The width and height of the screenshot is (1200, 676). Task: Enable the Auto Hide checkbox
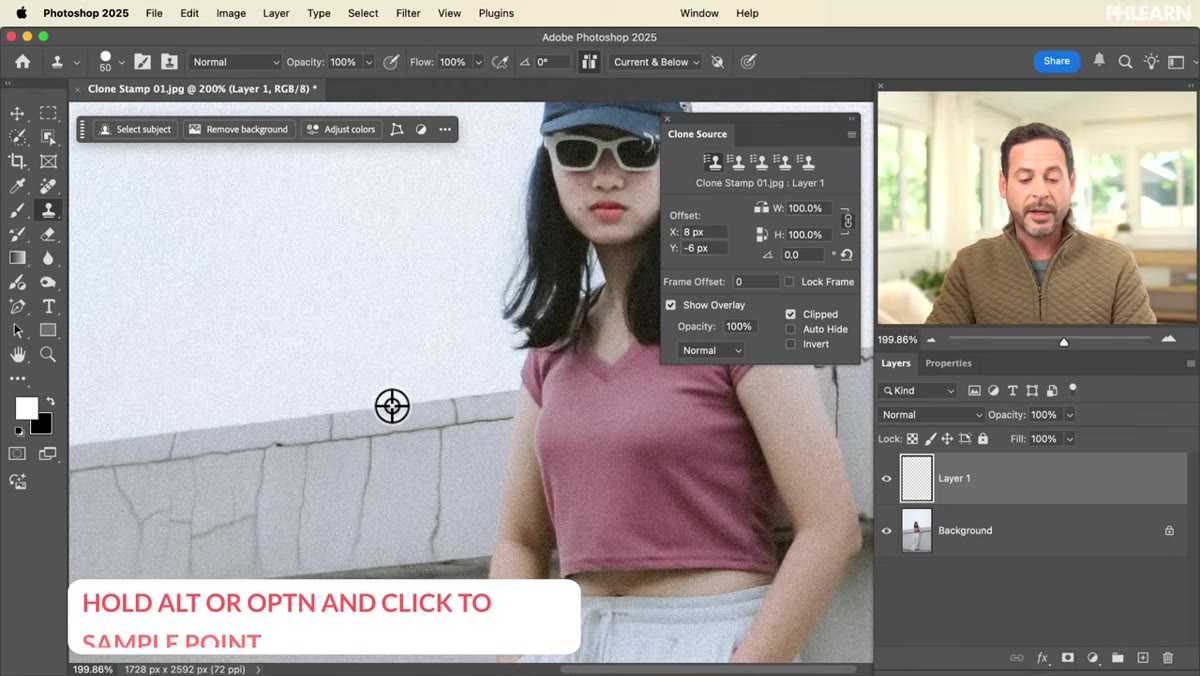pyautogui.click(x=790, y=329)
